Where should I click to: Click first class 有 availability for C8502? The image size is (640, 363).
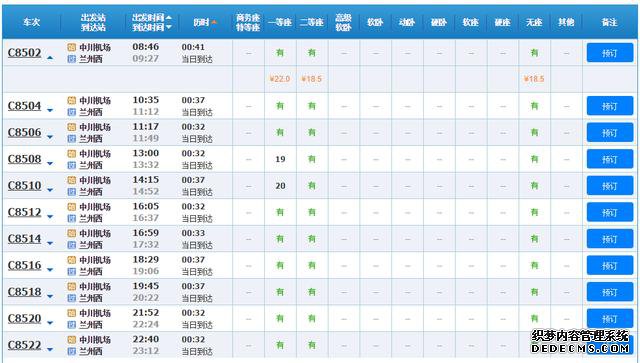[x=280, y=53]
